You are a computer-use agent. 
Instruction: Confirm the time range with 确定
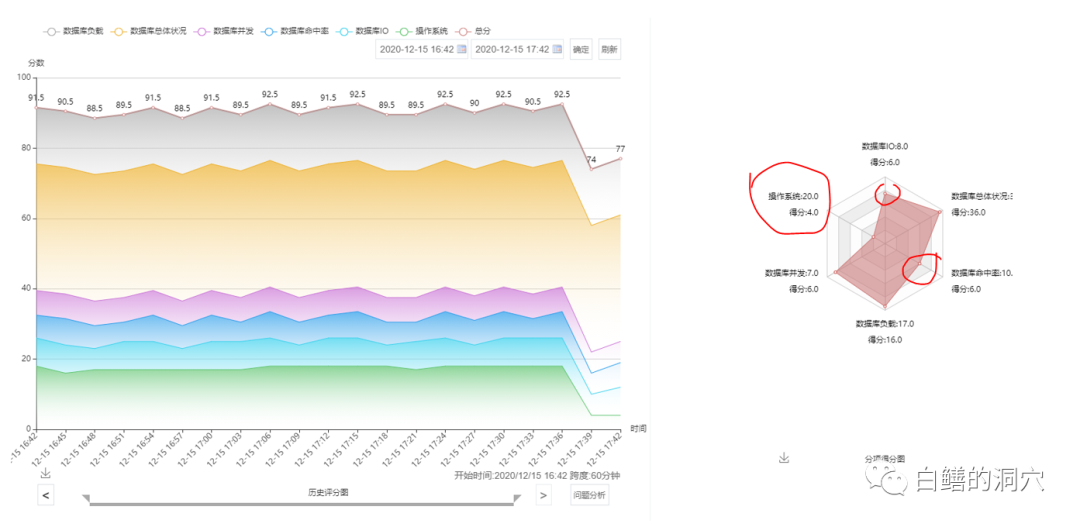pyautogui.click(x=581, y=49)
